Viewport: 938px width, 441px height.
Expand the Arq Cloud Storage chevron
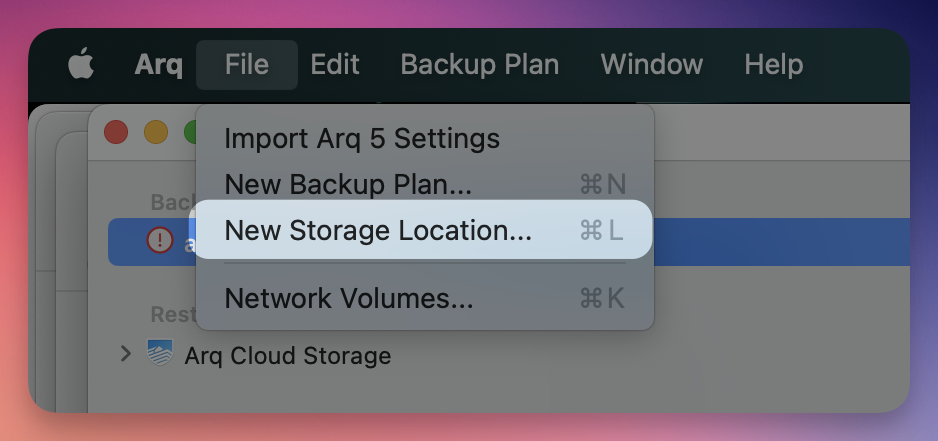[125, 353]
